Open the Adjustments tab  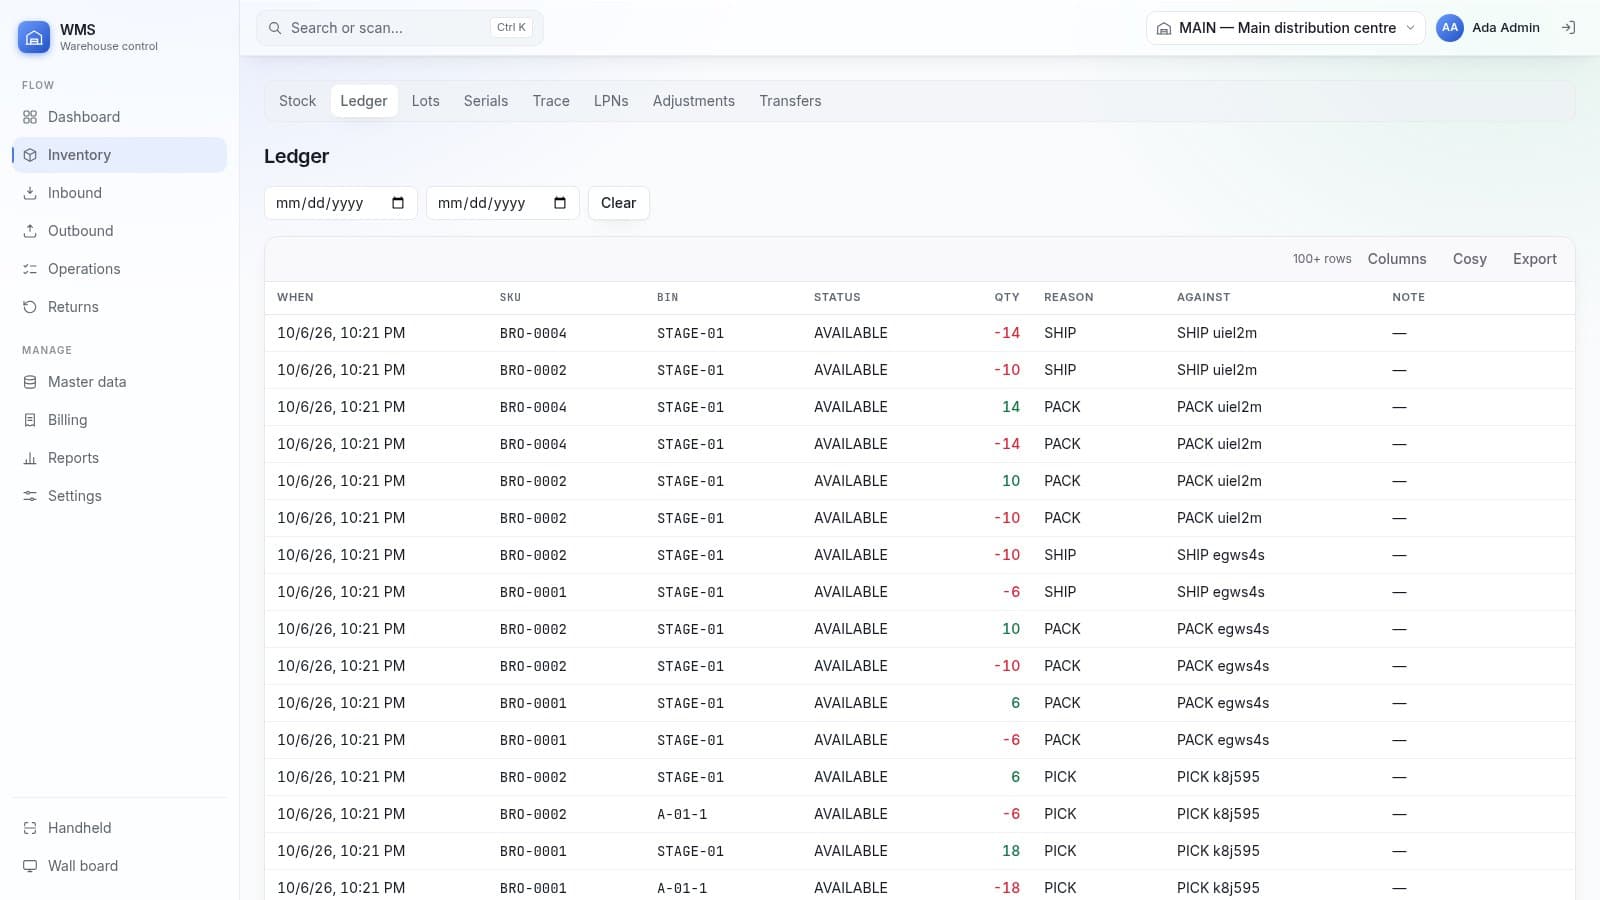[x=694, y=101]
